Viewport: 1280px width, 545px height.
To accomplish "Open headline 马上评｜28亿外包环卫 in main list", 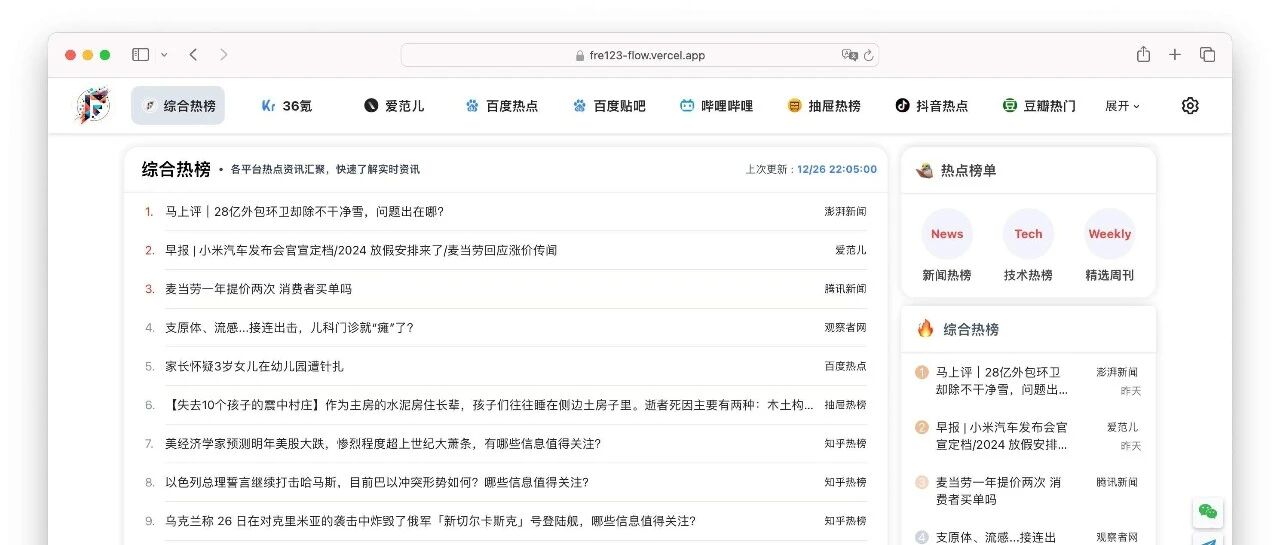I will tap(304, 211).
